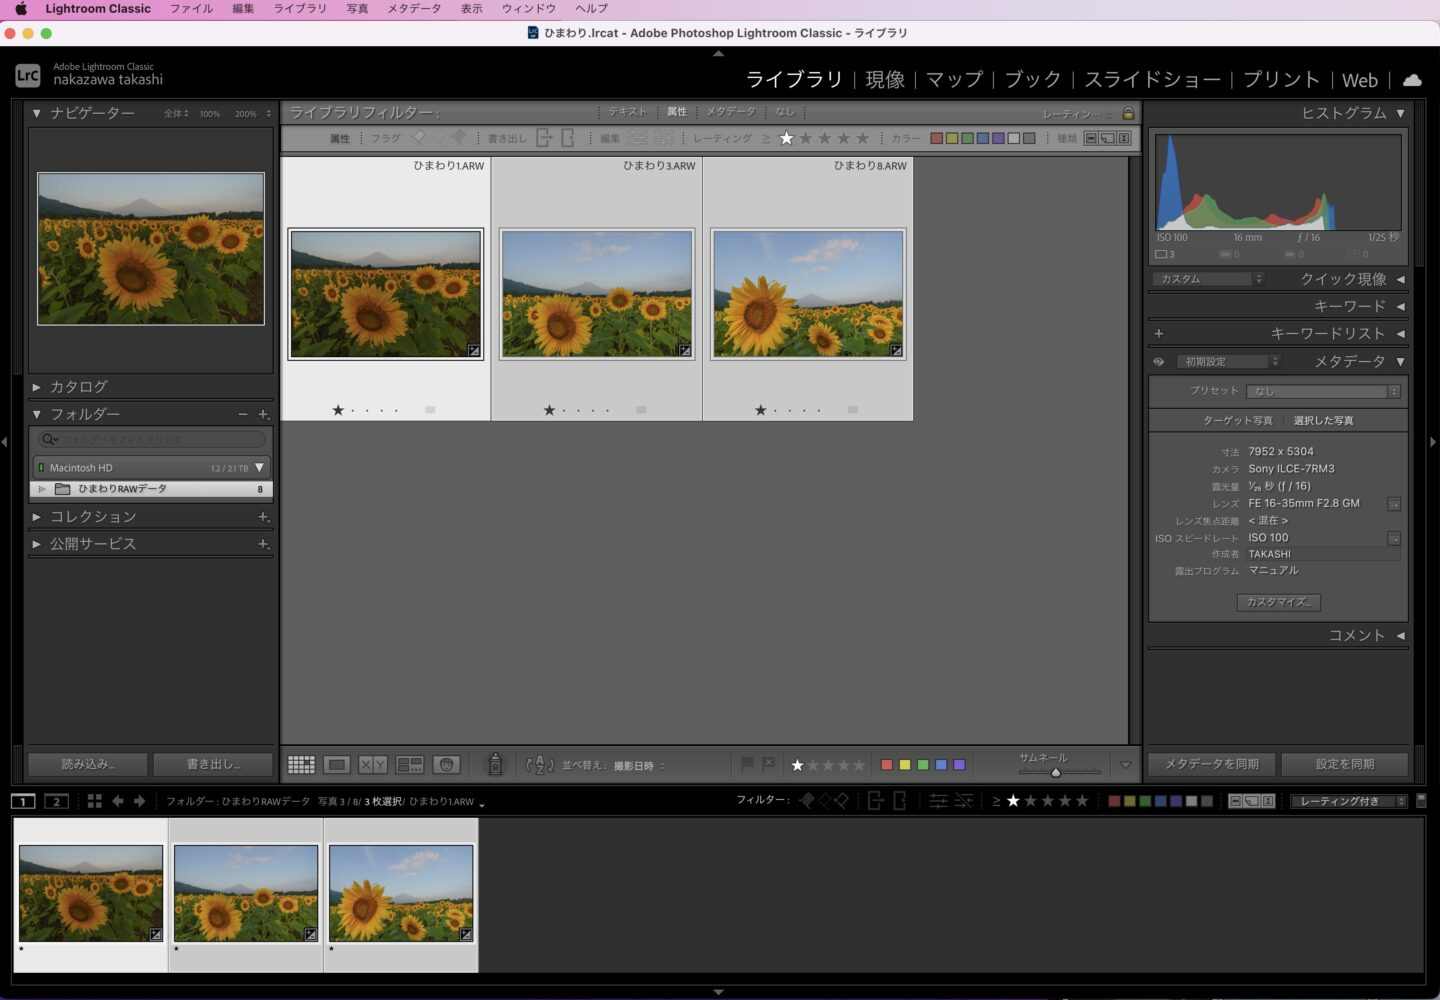Click the メタデータを同期 button
Image resolution: width=1440 pixels, height=1000 pixels.
pyautogui.click(x=1212, y=764)
